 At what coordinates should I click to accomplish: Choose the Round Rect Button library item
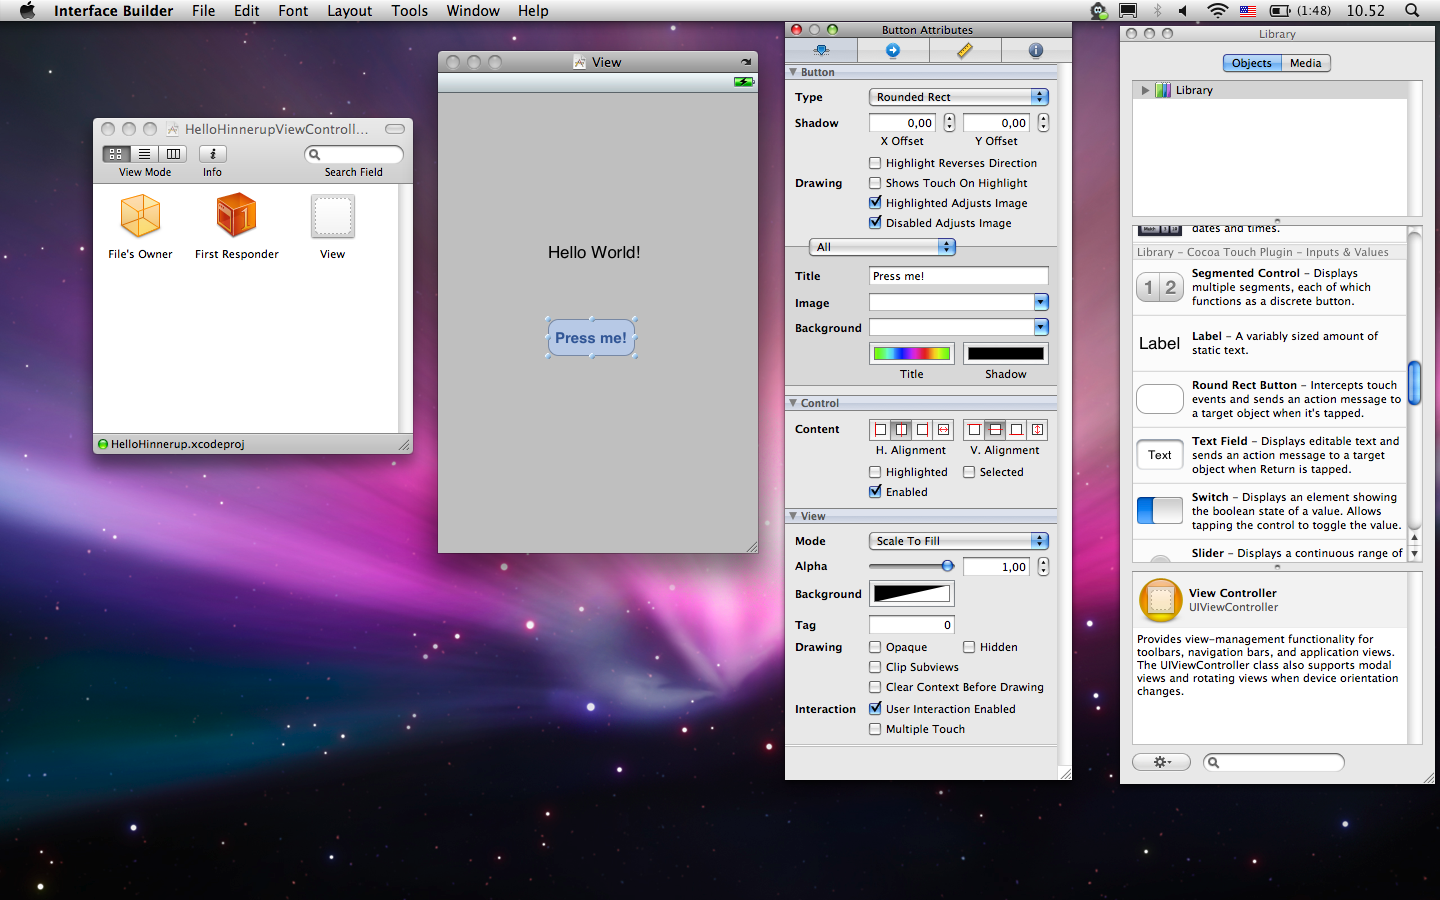pyautogui.click(x=1270, y=399)
